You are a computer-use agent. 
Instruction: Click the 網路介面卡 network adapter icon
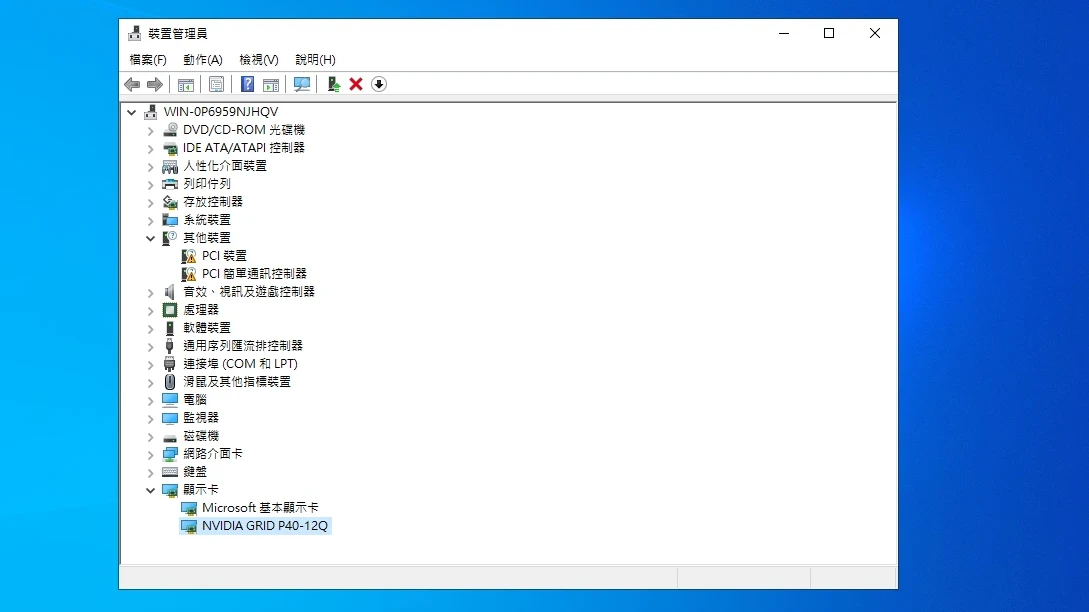coord(170,454)
